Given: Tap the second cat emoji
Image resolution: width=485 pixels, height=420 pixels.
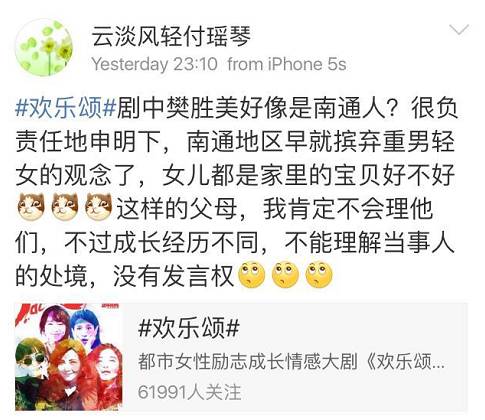Looking at the screenshot, I should click(65, 207).
